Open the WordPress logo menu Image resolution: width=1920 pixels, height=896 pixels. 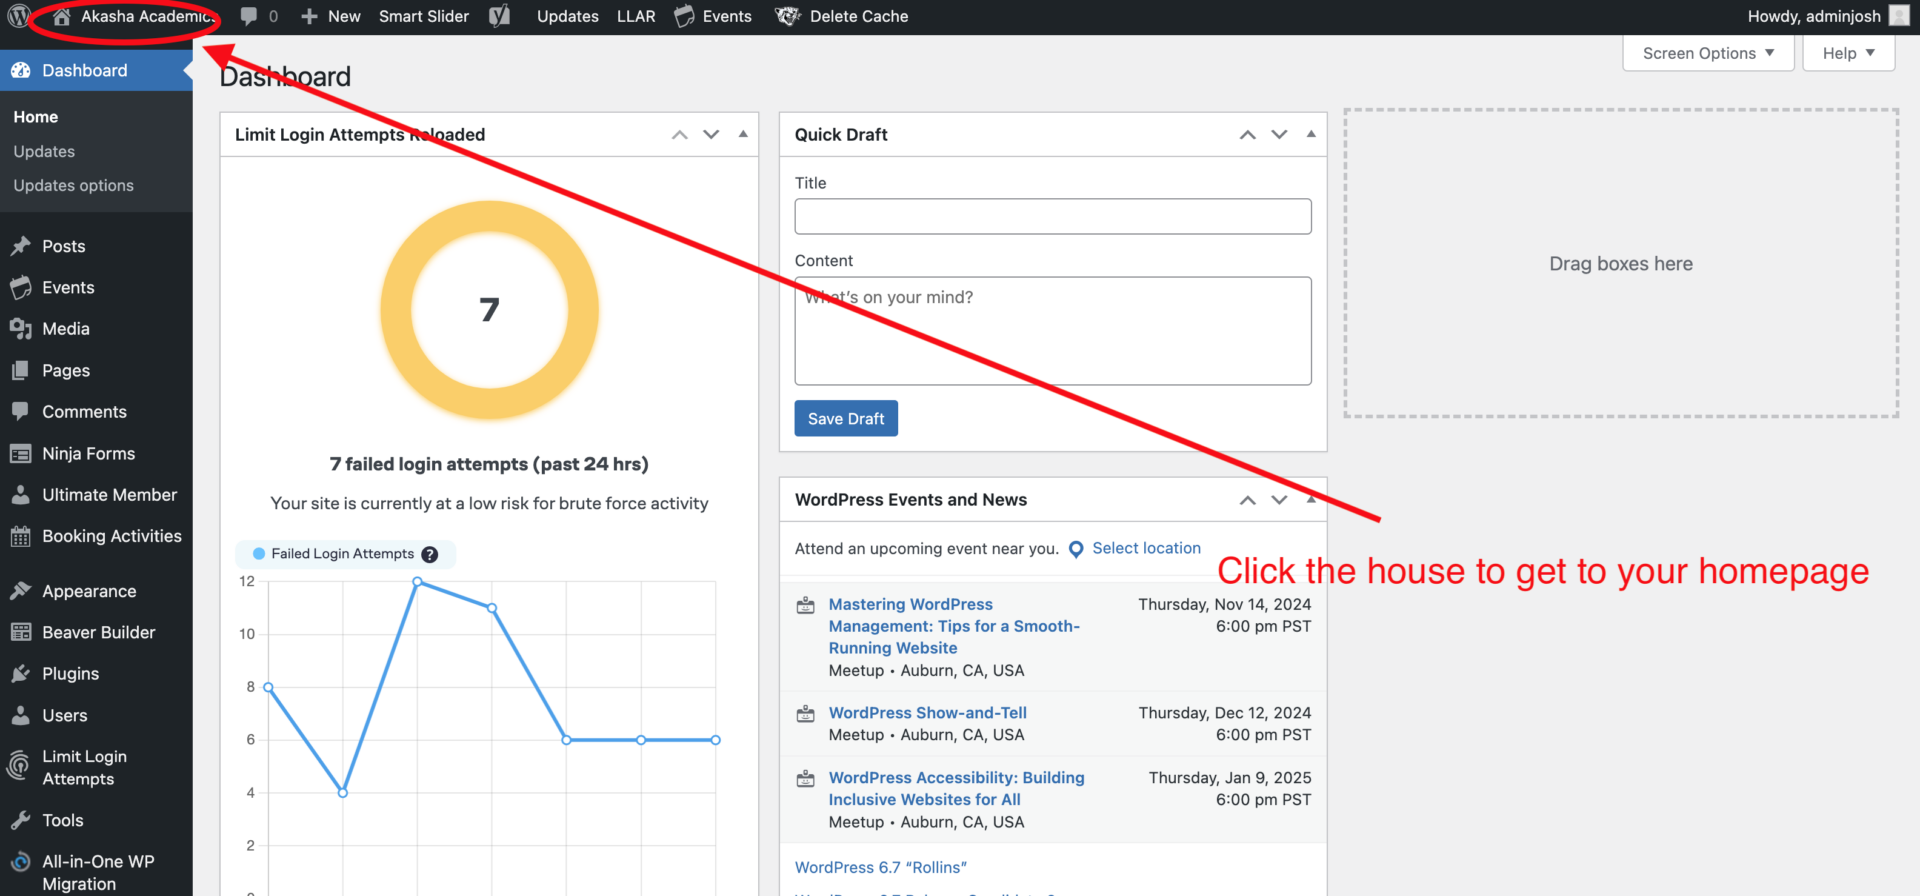click(x=18, y=17)
